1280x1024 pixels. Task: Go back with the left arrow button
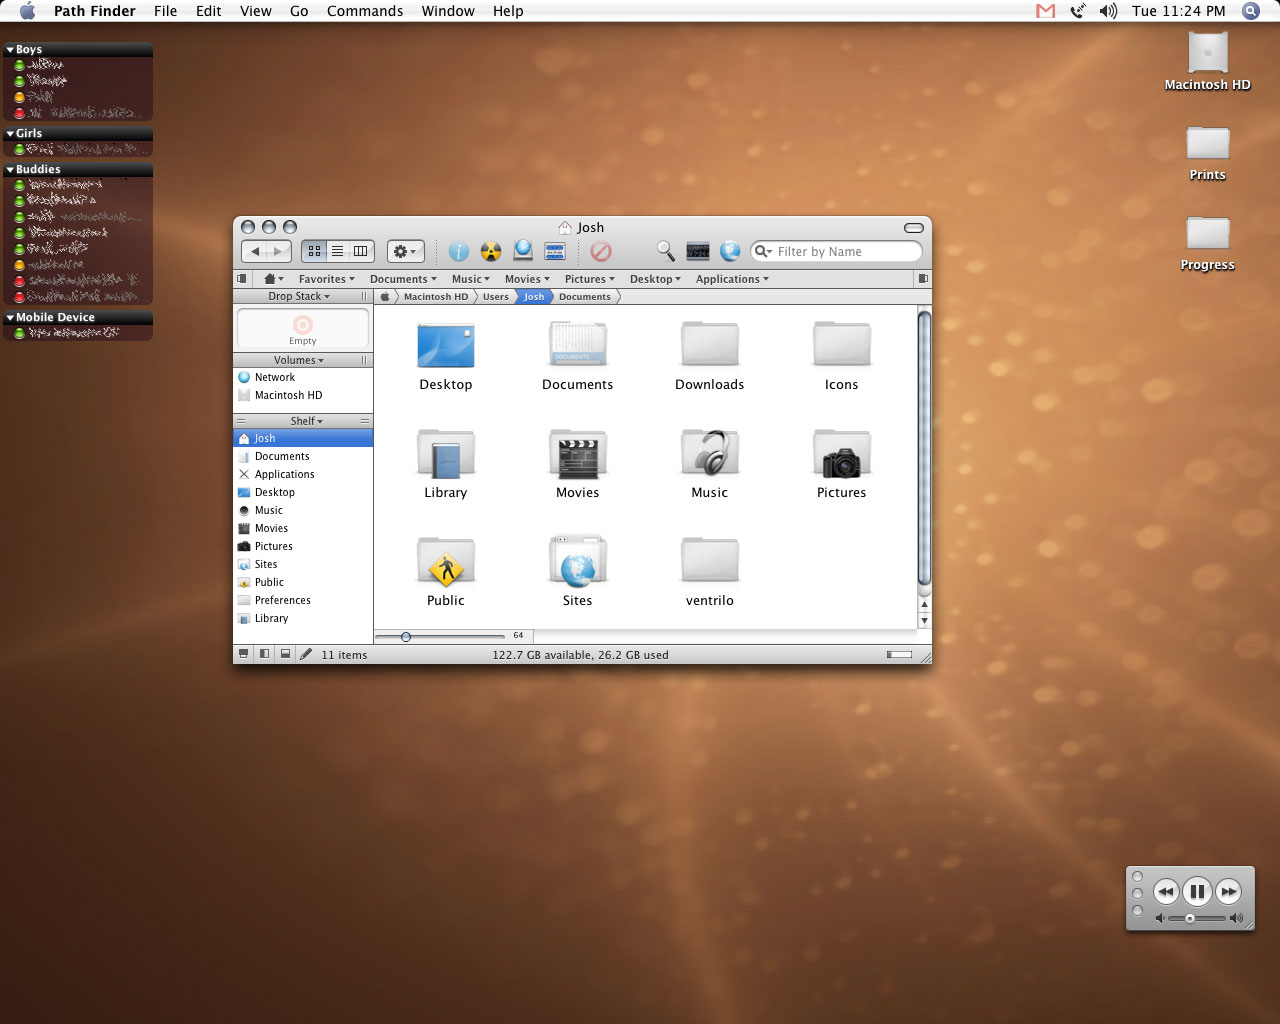coord(255,252)
